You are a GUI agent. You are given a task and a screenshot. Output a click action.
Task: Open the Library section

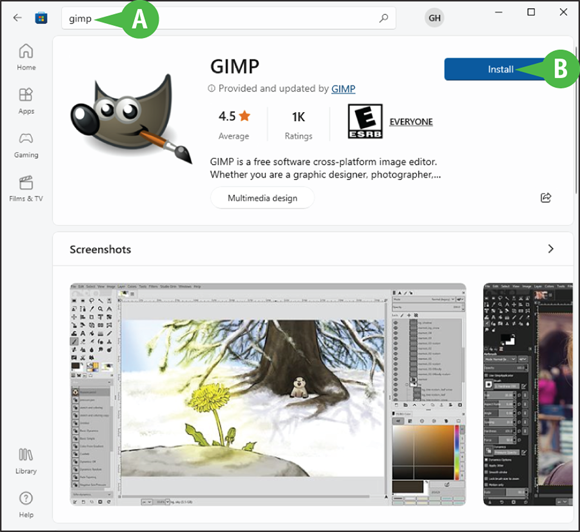pos(26,461)
